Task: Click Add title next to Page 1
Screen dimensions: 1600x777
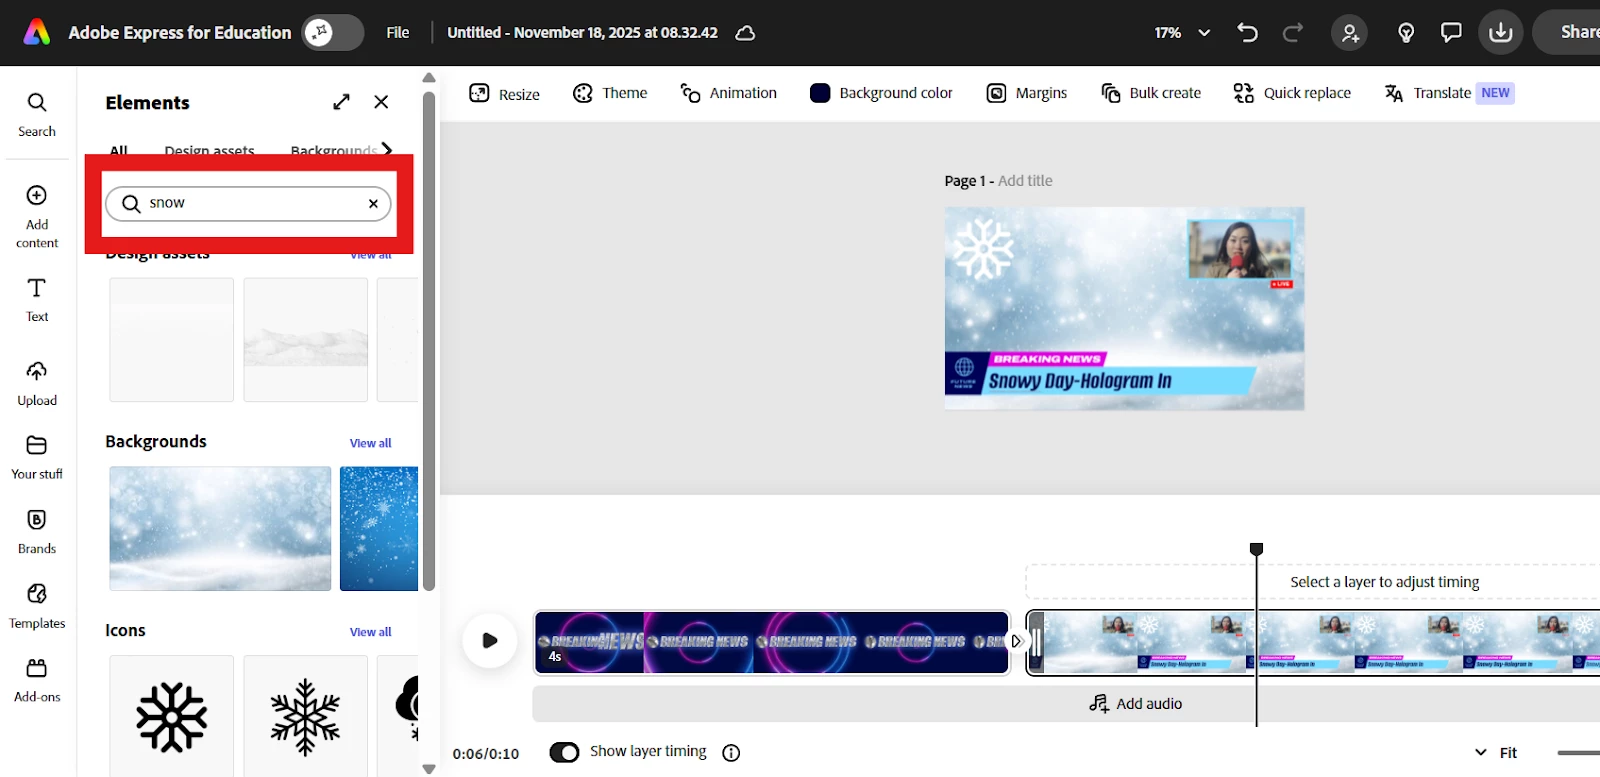Action: point(1025,181)
